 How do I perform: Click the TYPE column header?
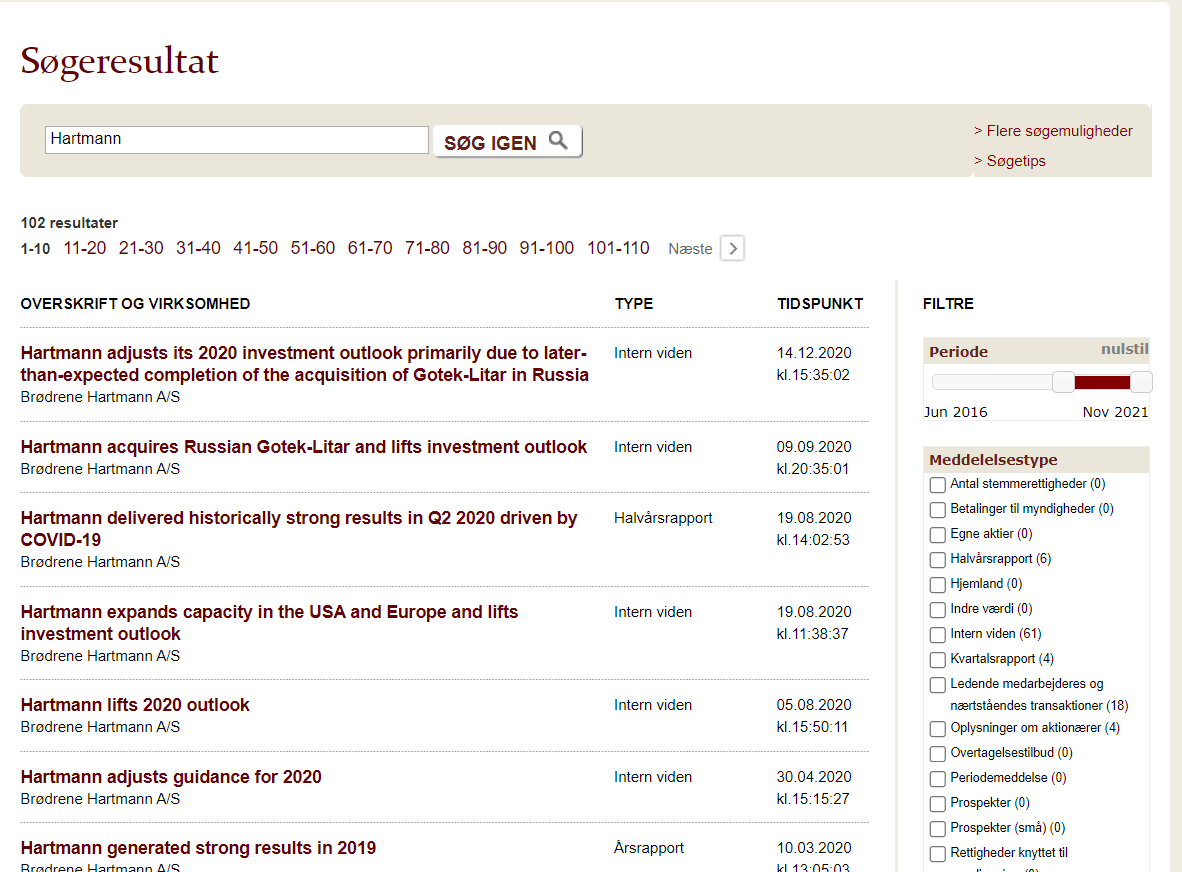coord(634,304)
